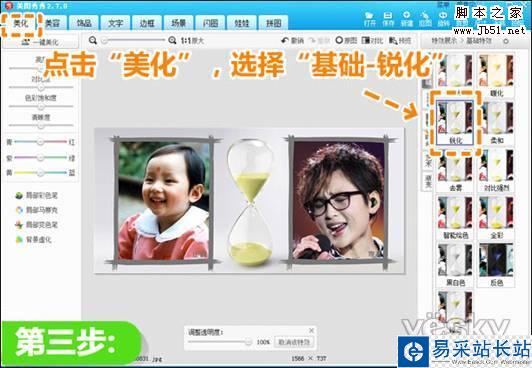Adjust the 紫-绿 color balance slider
The height and width of the screenshot is (368, 532).
[41, 157]
